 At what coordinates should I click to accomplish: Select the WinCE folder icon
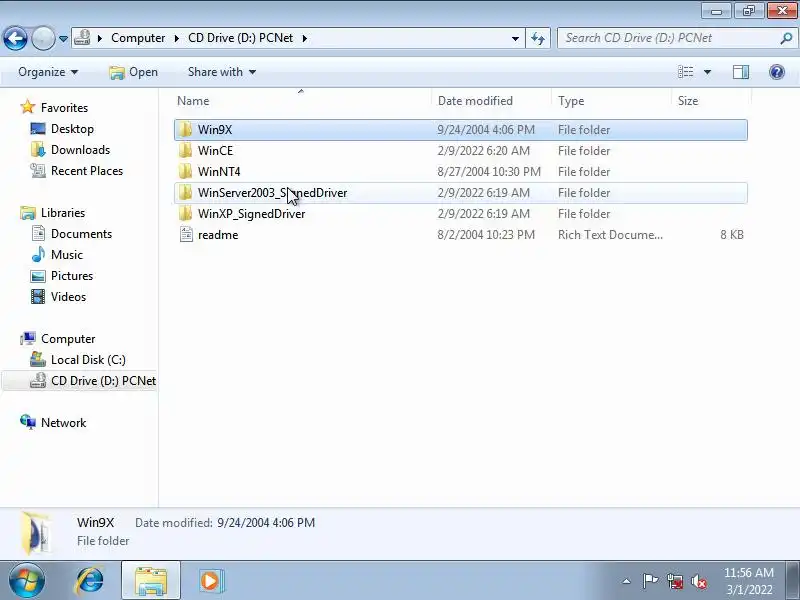(186, 151)
